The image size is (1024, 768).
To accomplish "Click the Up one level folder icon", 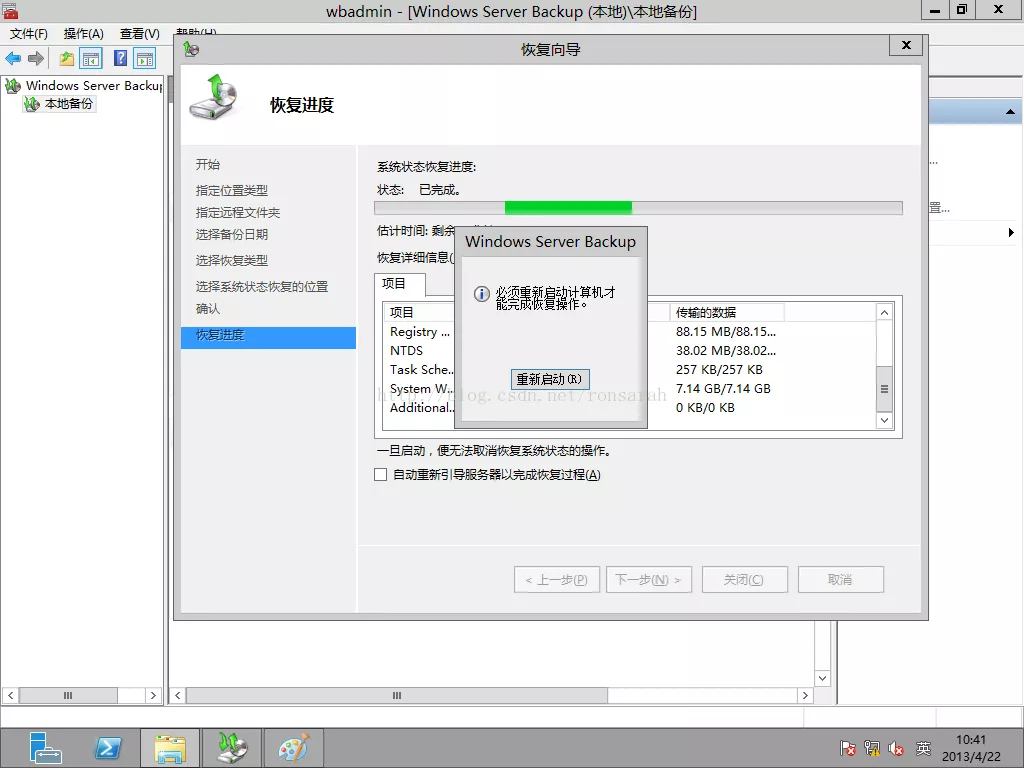I will tap(66, 59).
